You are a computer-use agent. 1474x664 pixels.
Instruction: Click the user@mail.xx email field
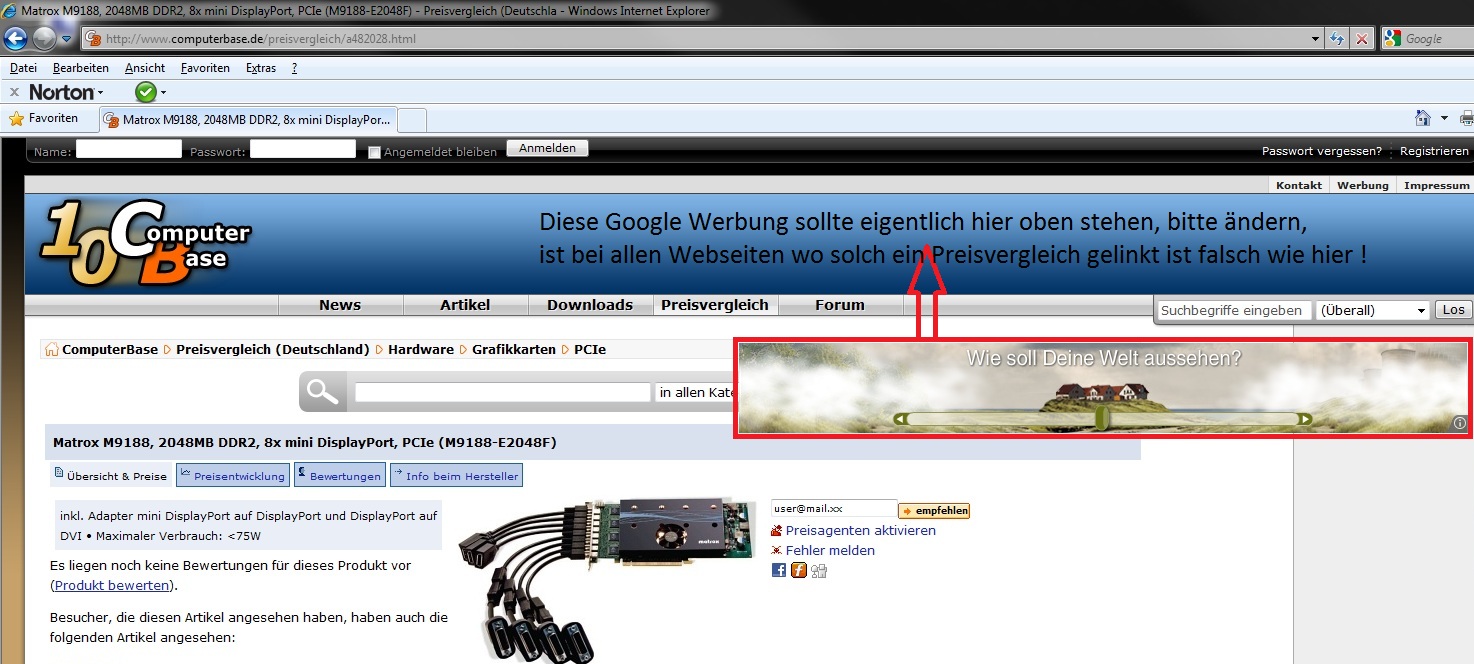point(834,509)
